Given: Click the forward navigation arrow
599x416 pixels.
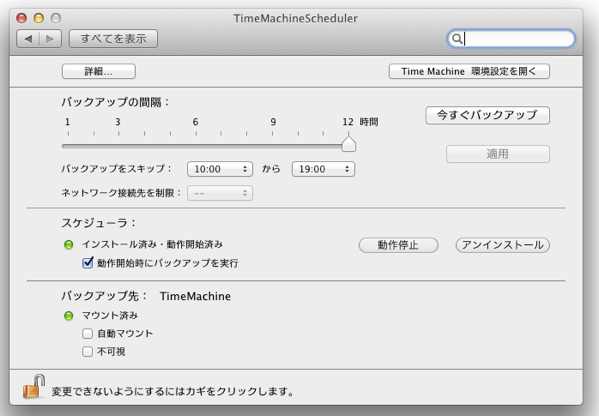Looking at the screenshot, I should point(50,39).
